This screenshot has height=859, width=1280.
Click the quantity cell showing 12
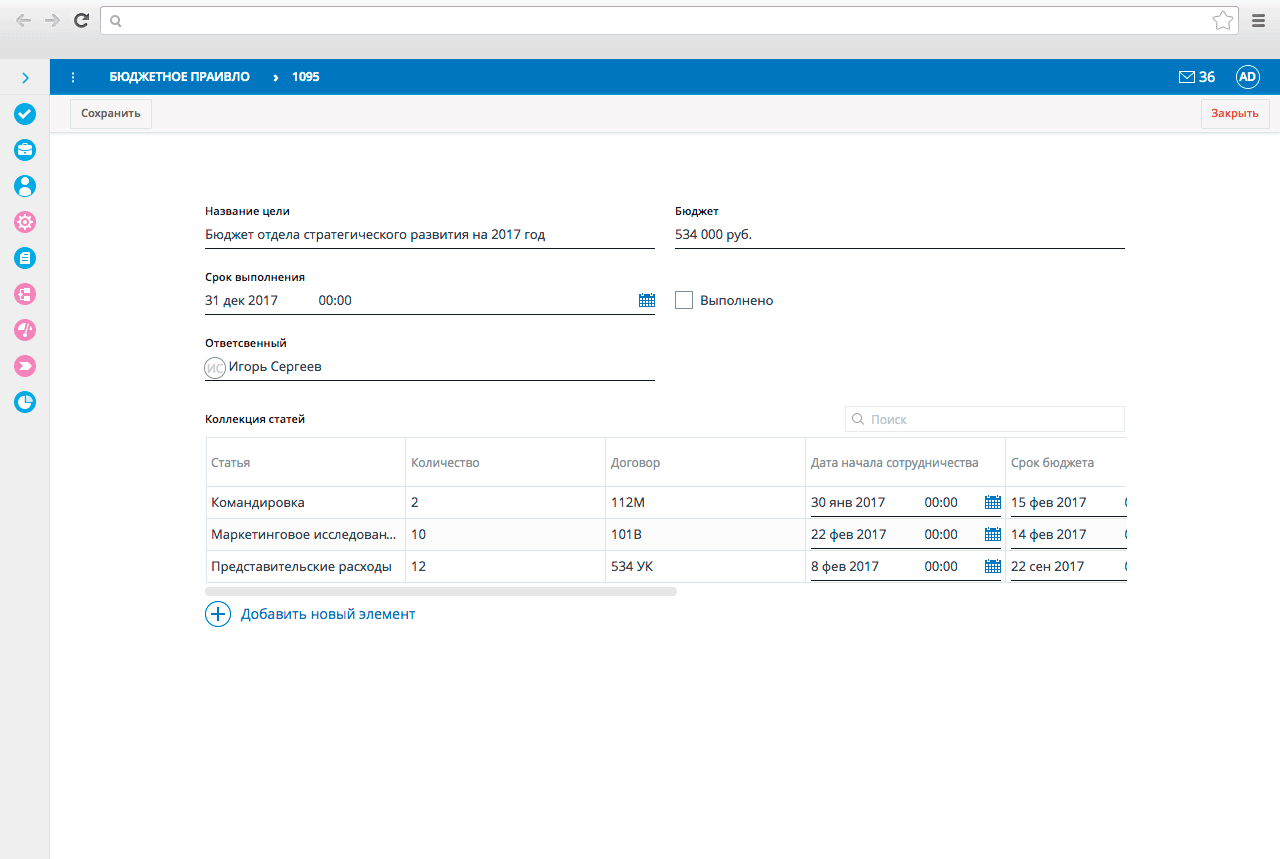click(x=505, y=567)
